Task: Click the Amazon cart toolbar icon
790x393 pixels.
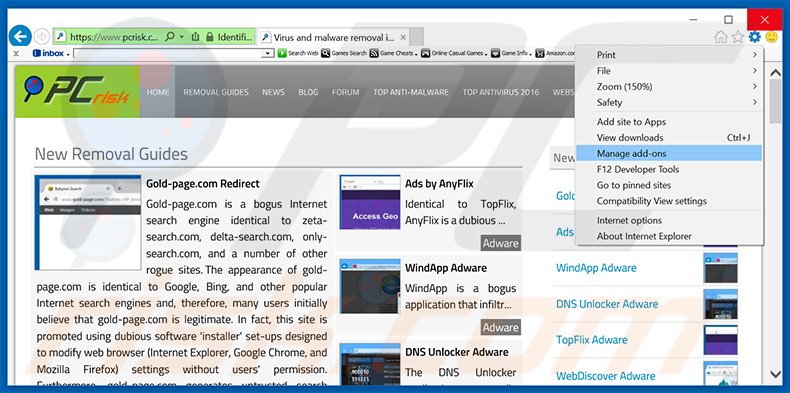Action: pos(540,53)
